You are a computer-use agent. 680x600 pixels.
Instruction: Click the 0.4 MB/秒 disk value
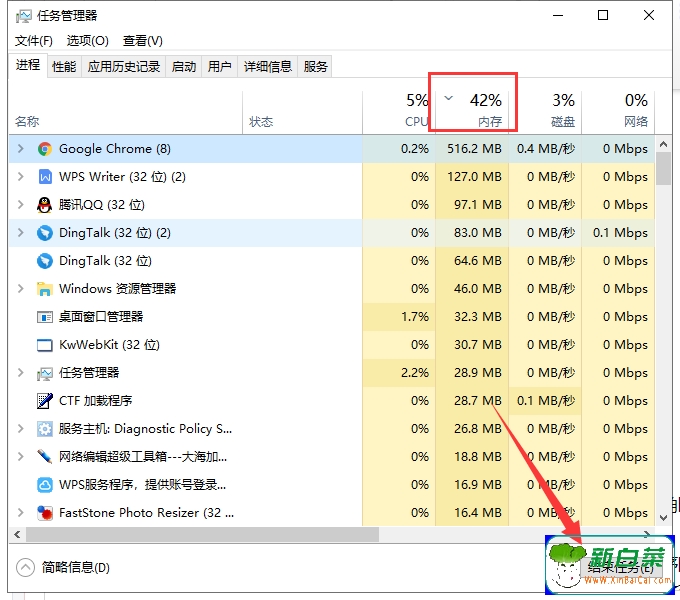coord(546,149)
